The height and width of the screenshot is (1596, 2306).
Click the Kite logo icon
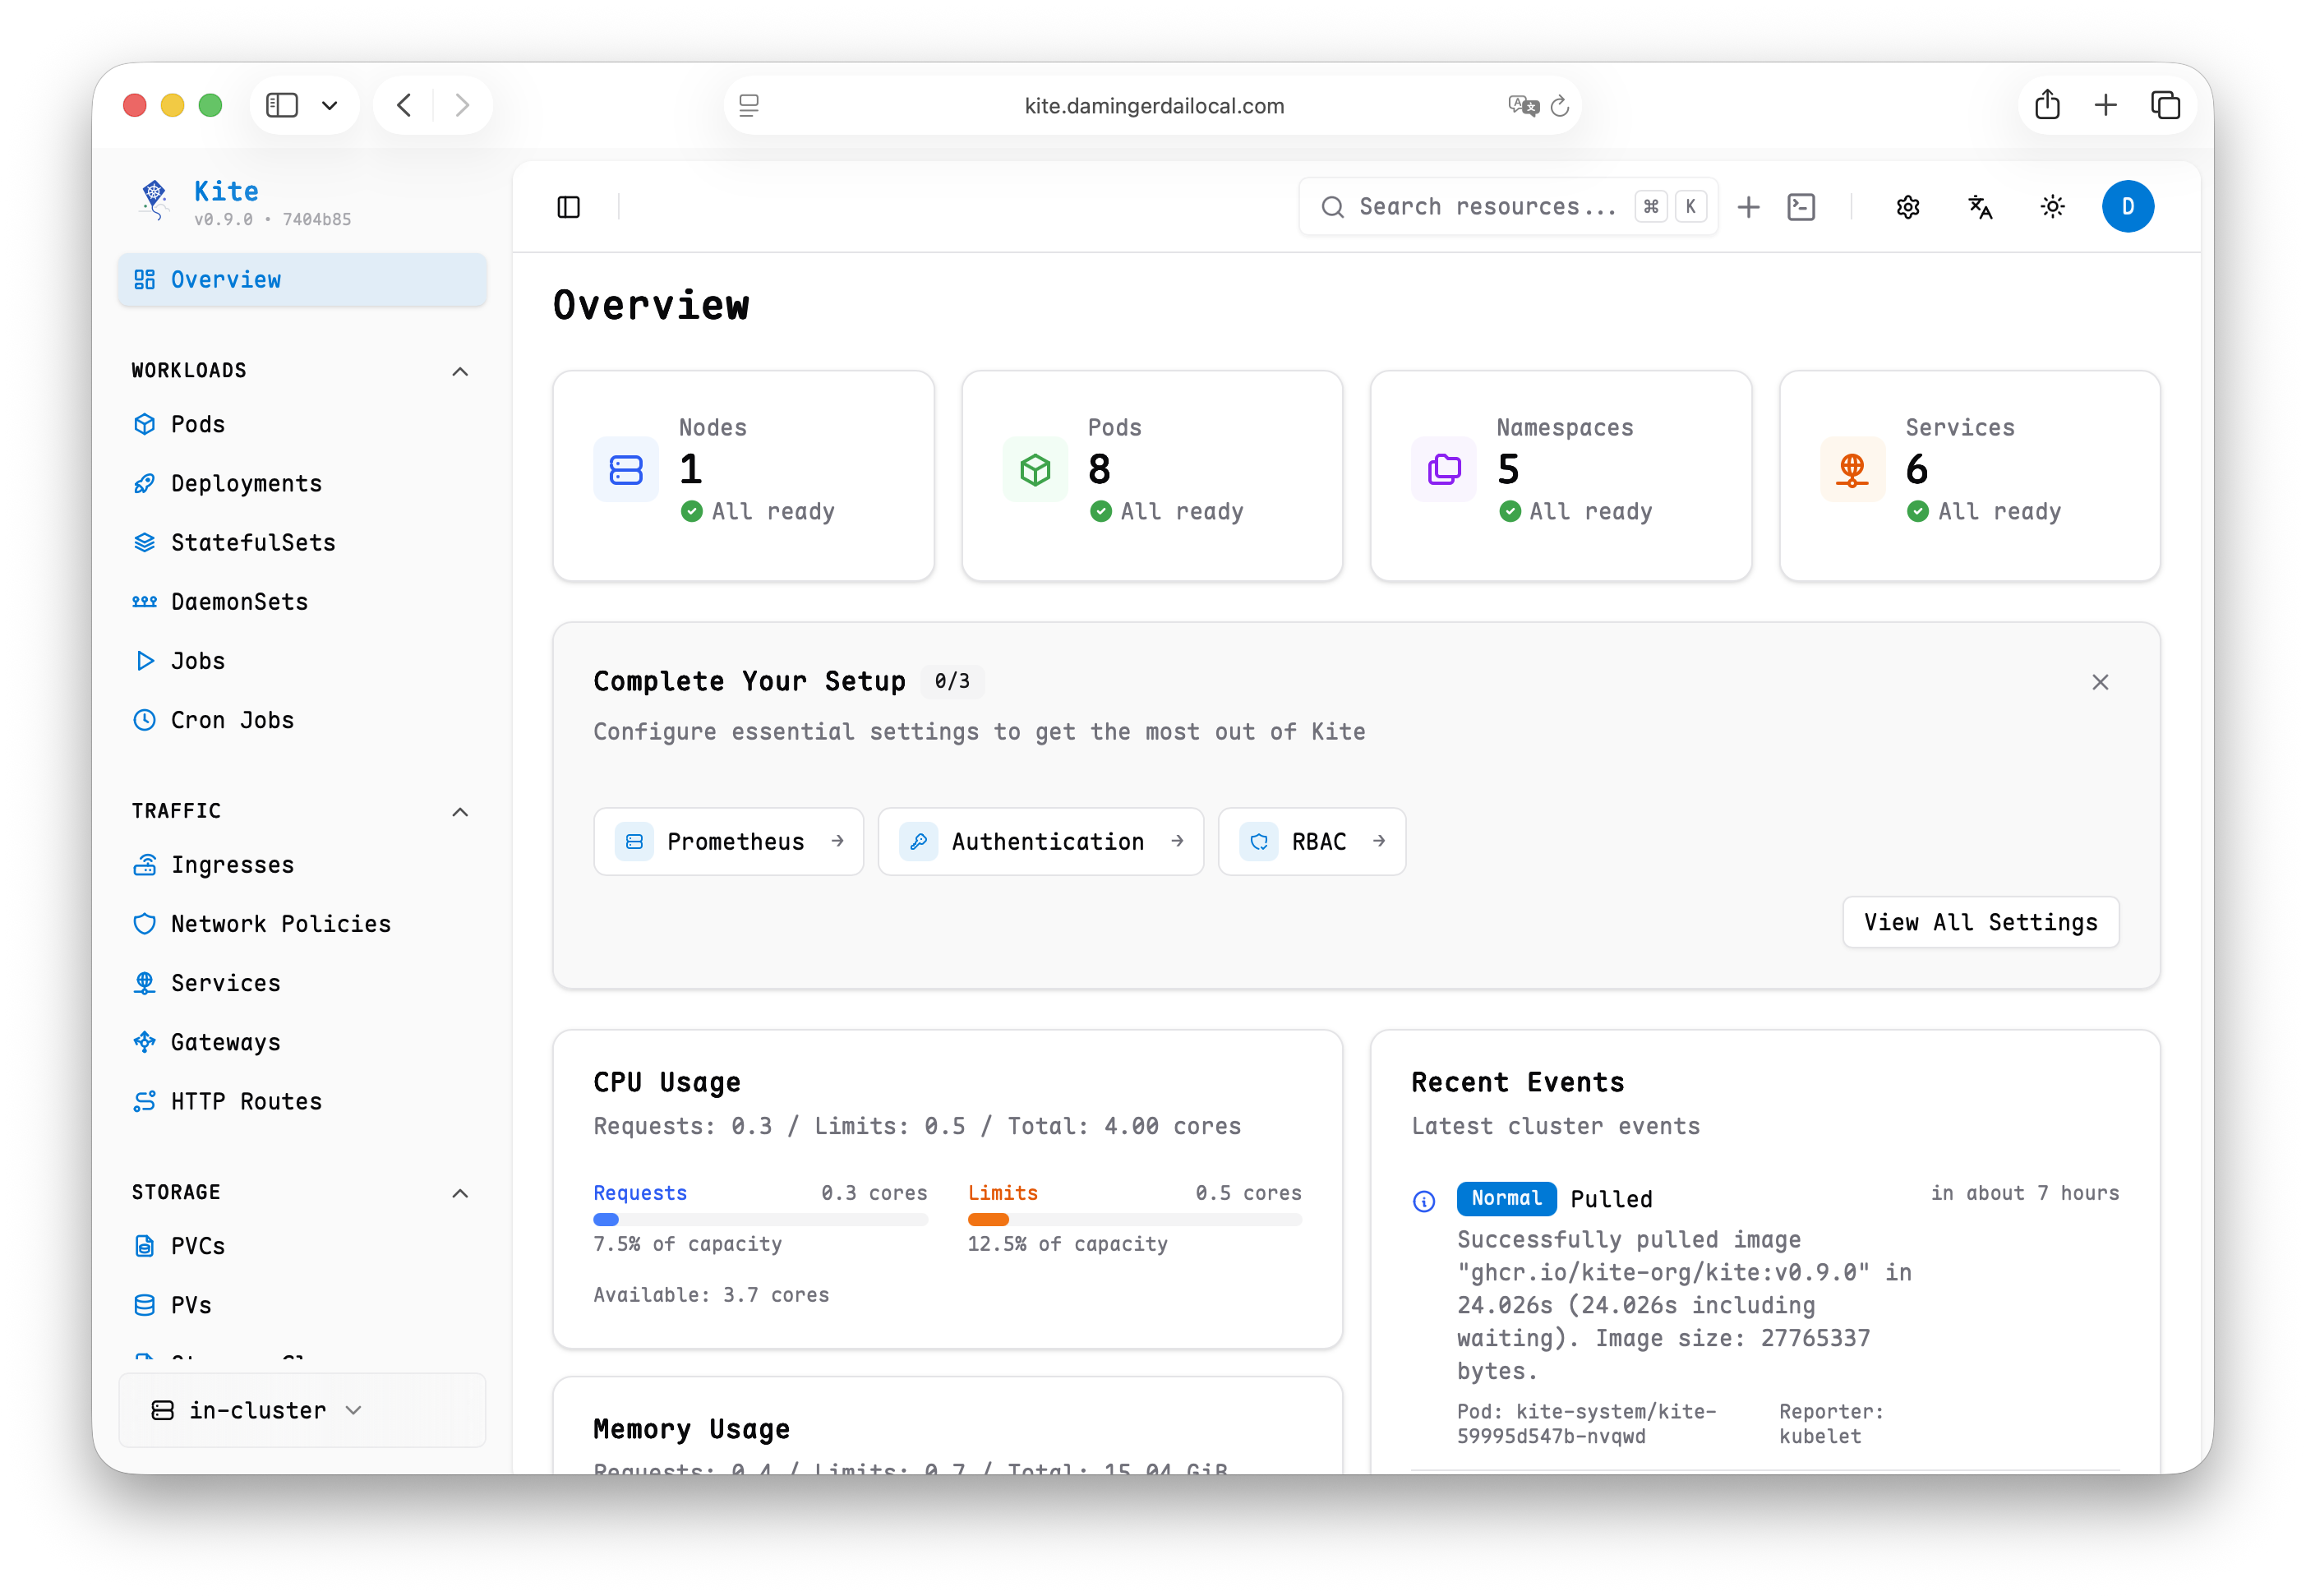tap(154, 200)
